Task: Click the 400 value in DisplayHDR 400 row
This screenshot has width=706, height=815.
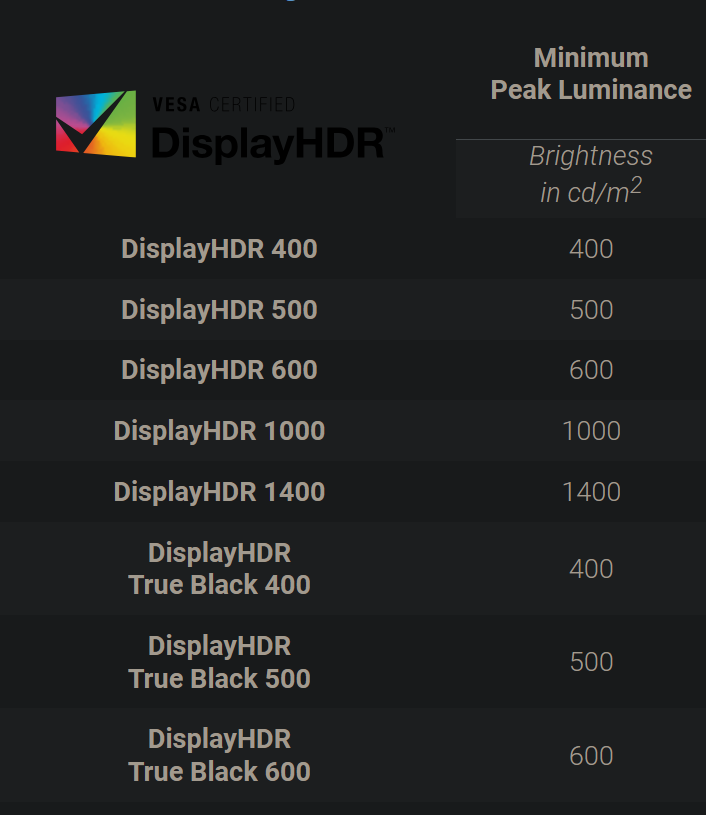Action: point(591,248)
